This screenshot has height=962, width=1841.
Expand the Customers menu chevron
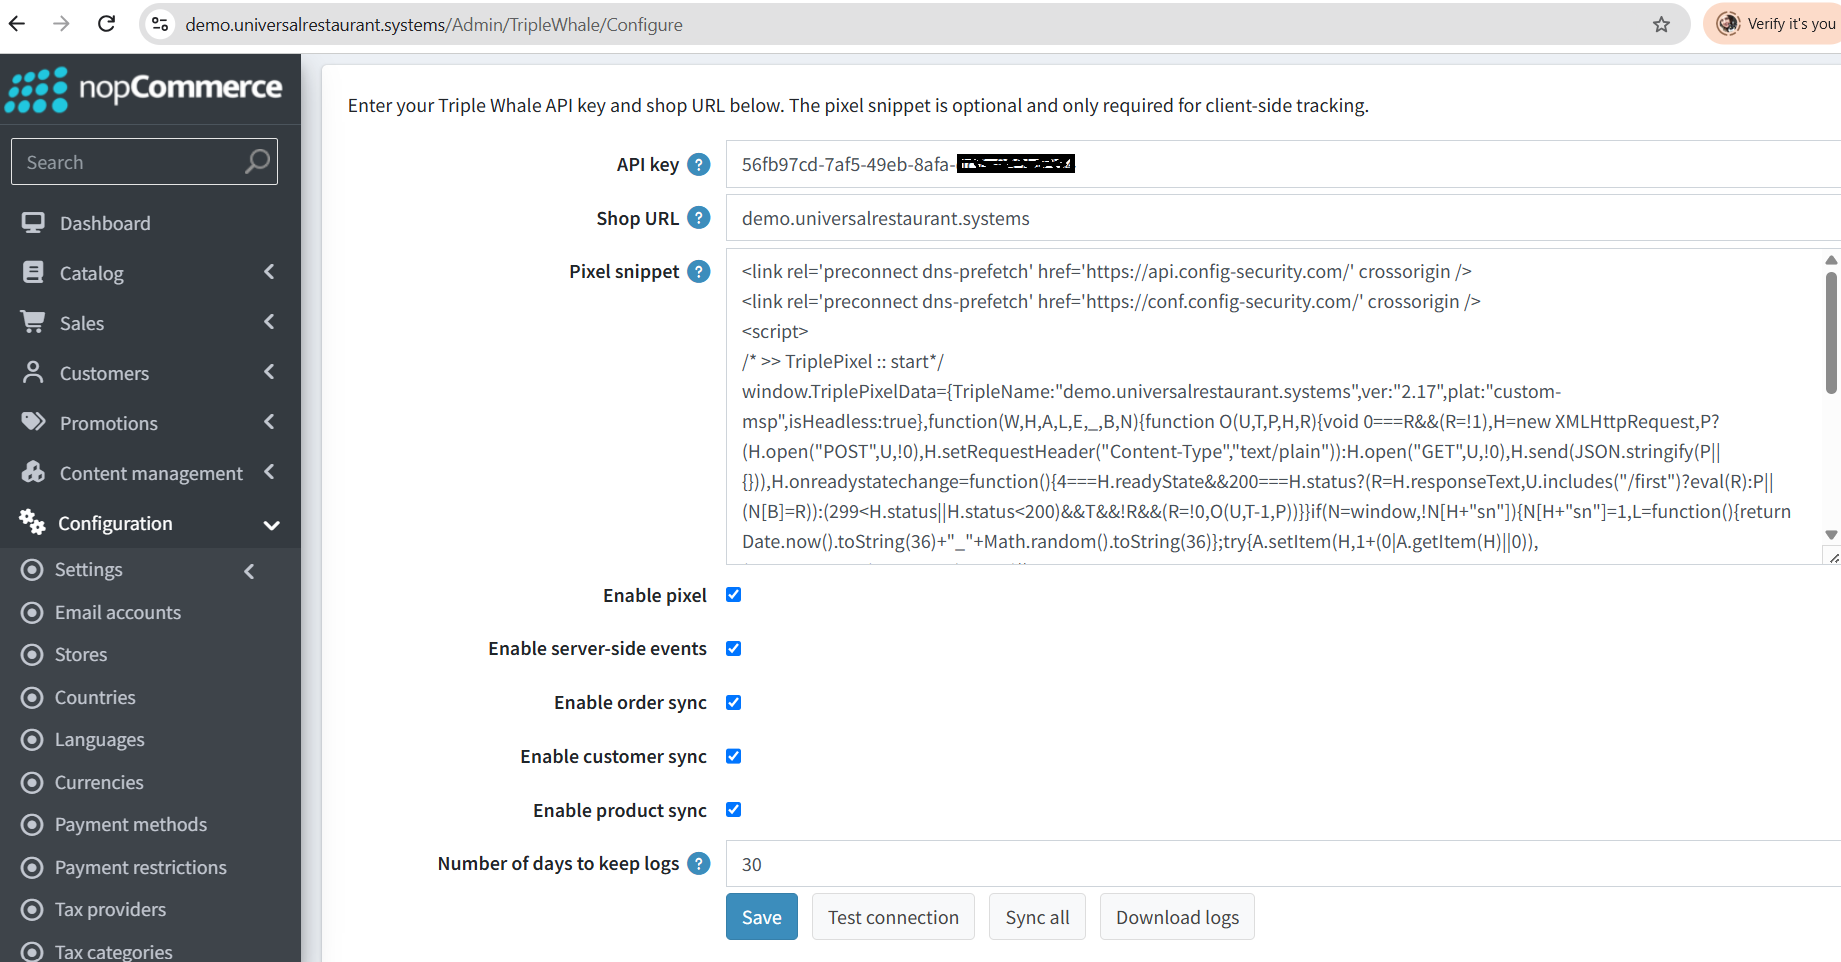(269, 372)
